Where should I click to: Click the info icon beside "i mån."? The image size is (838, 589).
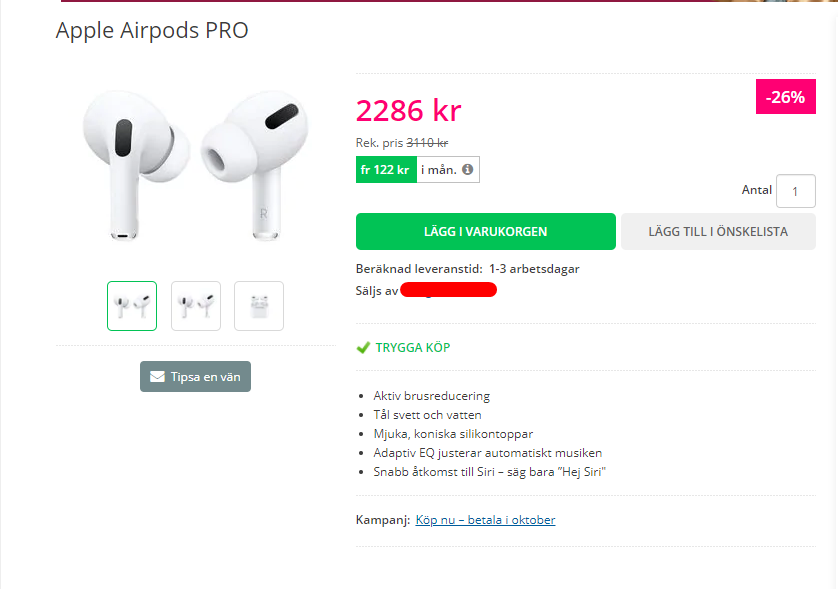467,170
